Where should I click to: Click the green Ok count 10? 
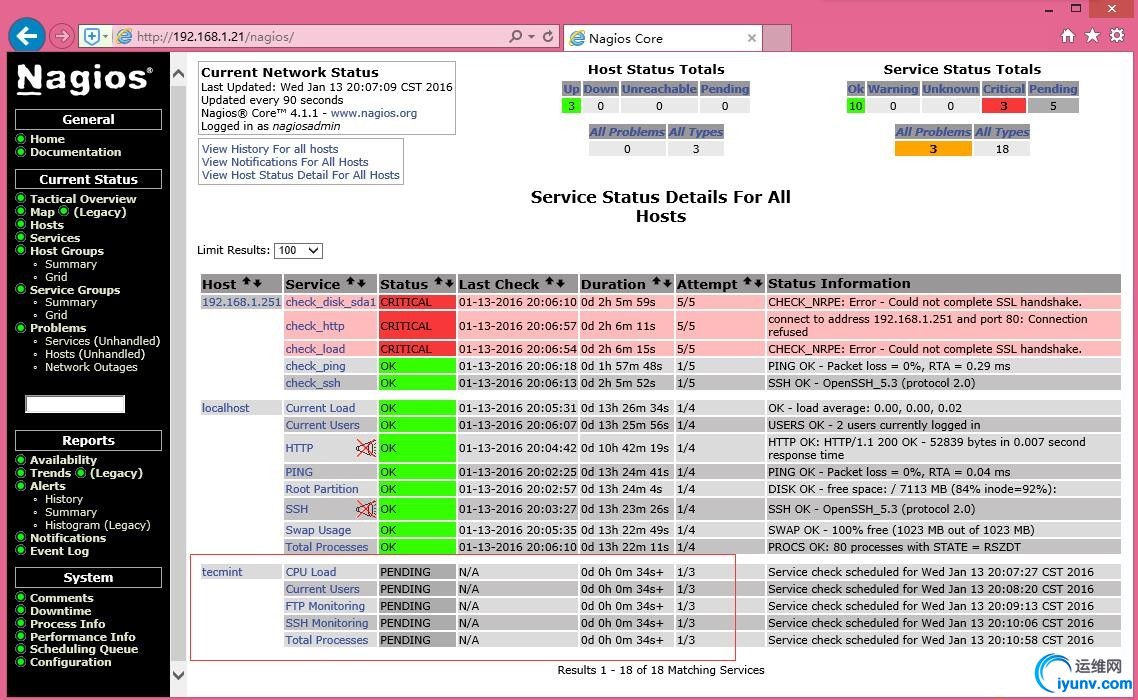[x=856, y=106]
